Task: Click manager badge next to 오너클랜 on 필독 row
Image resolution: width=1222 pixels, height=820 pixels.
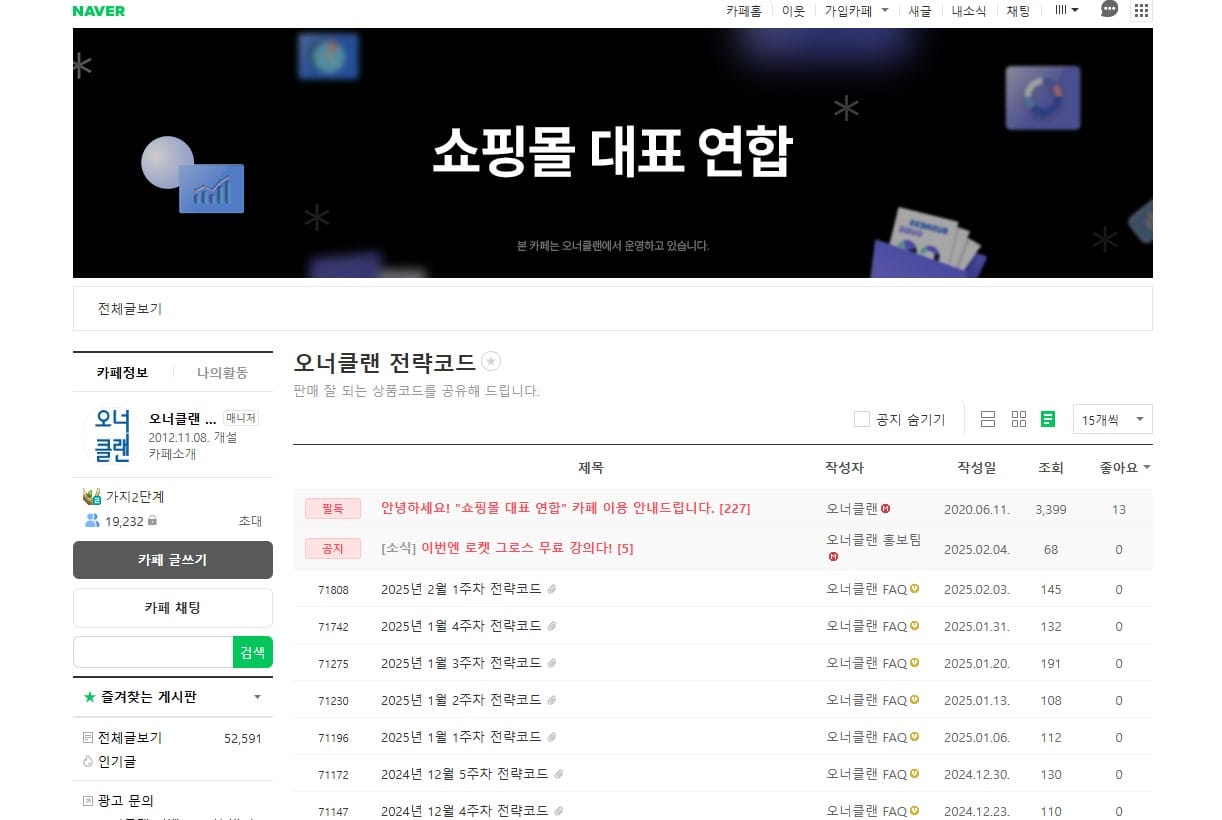Action: click(886, 509)
